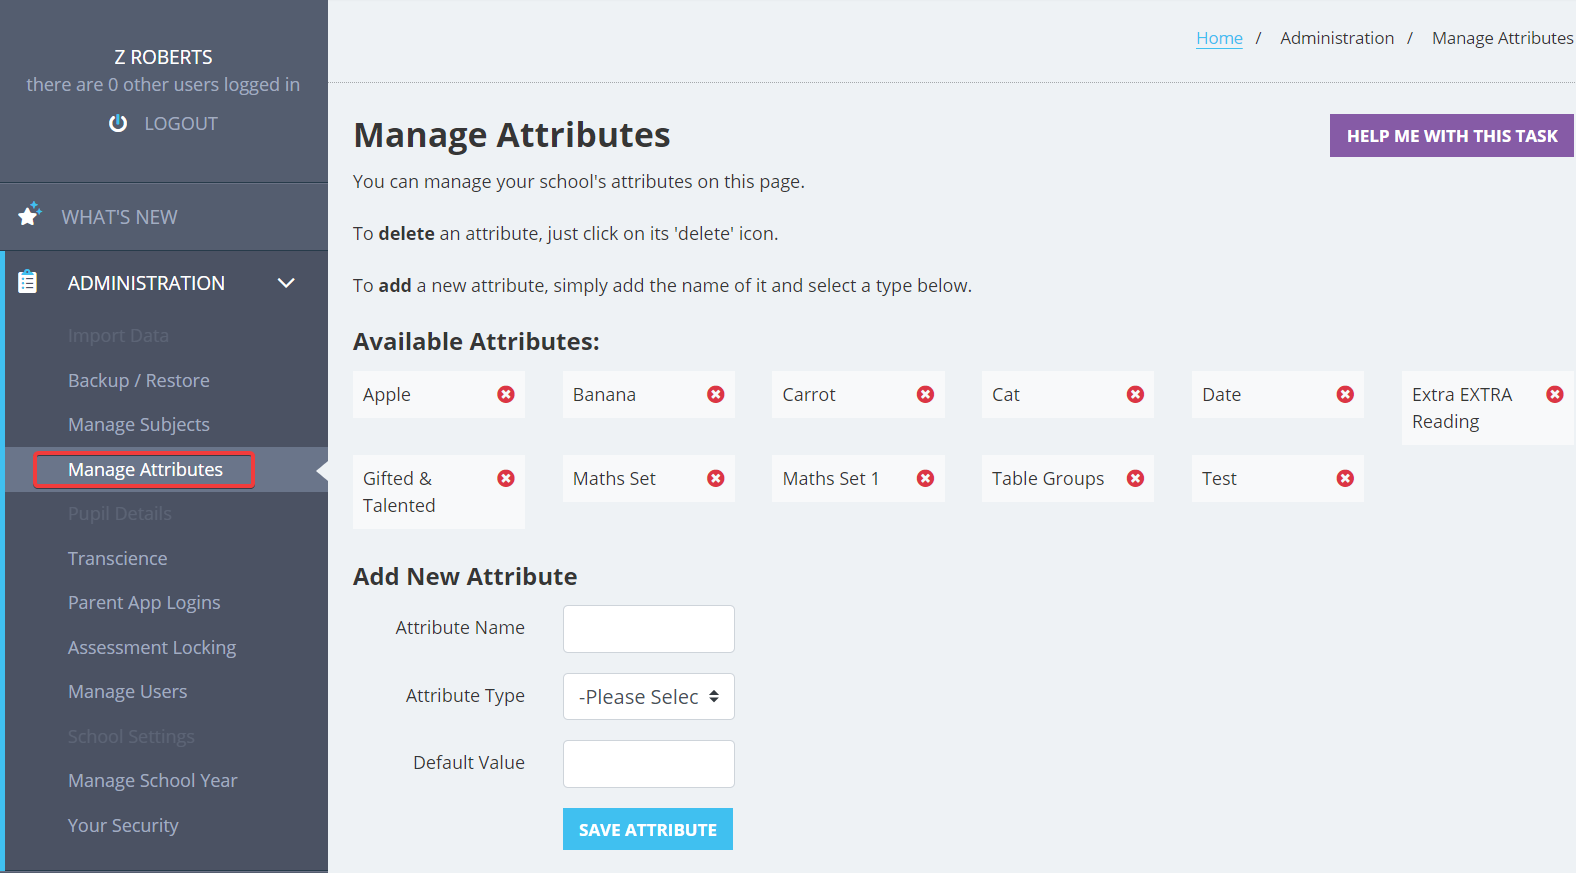1576x873 pixels.
Task: Delete the Extra EXTRA Reading attribute
Action: coord(1555,395)
